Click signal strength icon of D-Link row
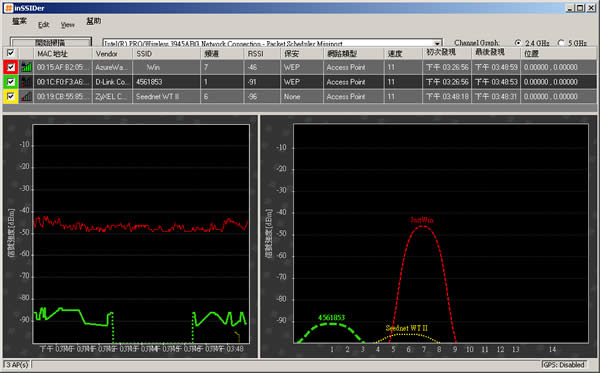600x373 pixels. [x=26, y=82]
